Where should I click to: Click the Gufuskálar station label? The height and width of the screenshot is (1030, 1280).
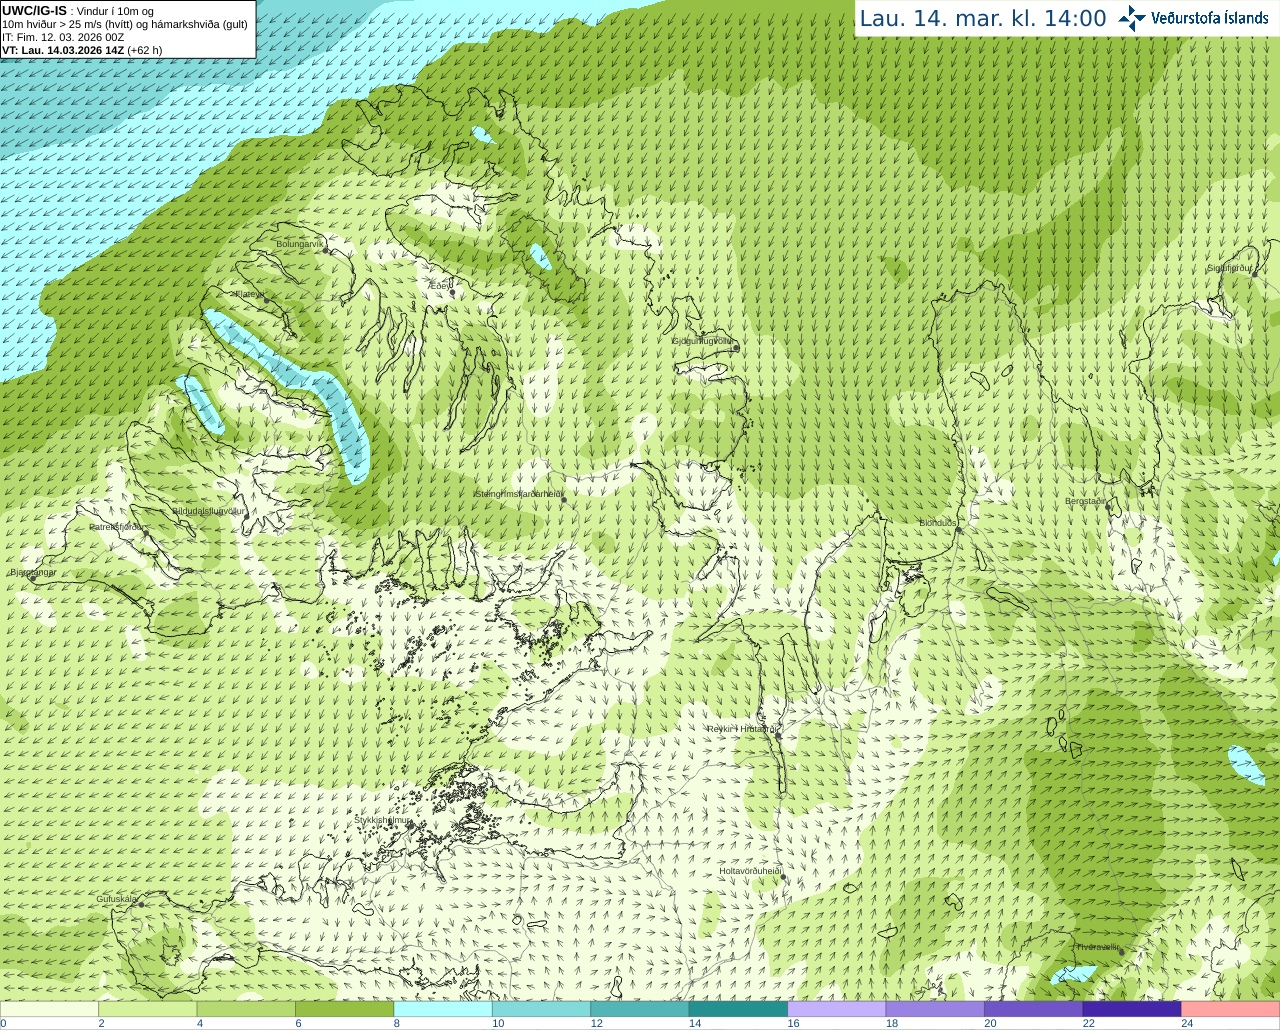pos(117,899)
